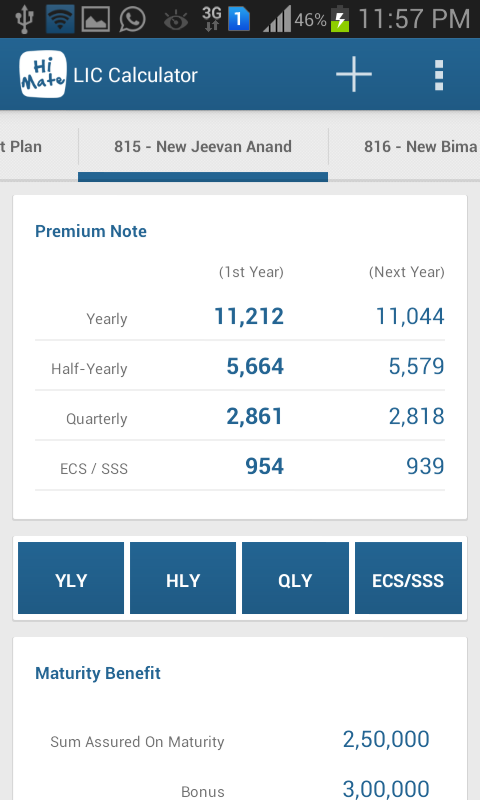Tap the Premium Note heading
480x800 pixels.
point(91,231)
